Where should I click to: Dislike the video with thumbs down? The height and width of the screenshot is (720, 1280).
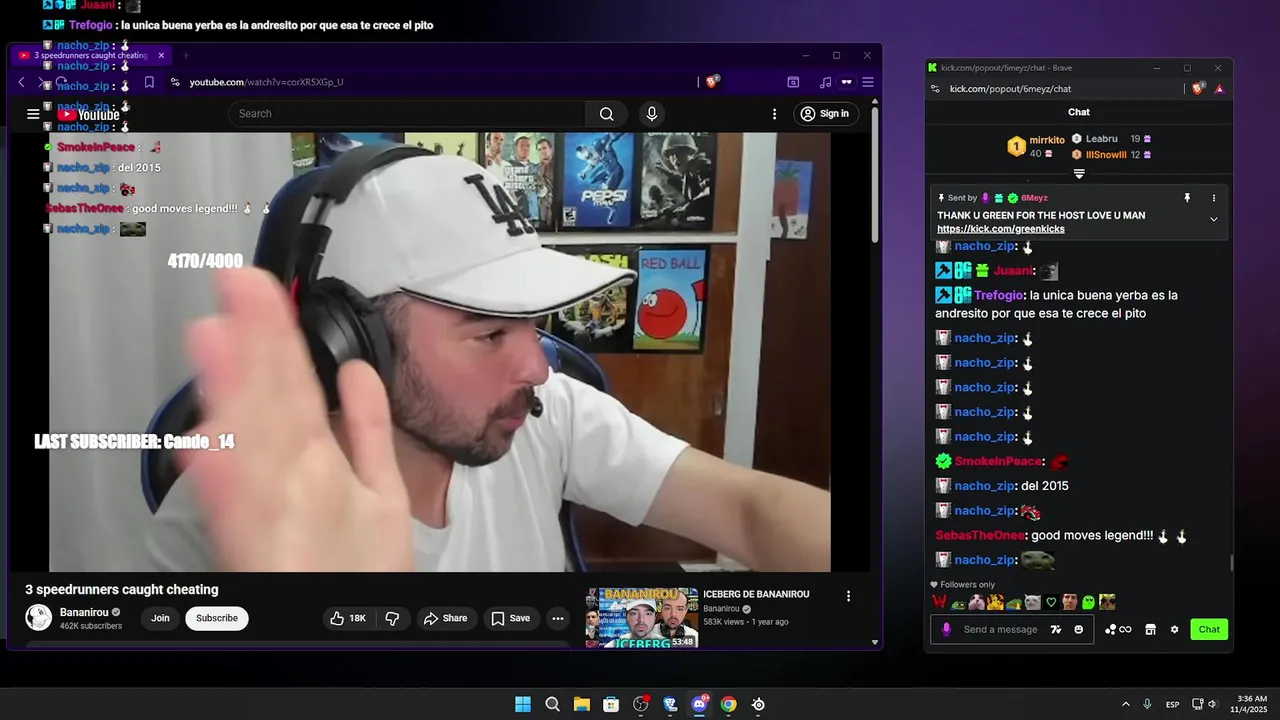(x=392, y=618)
